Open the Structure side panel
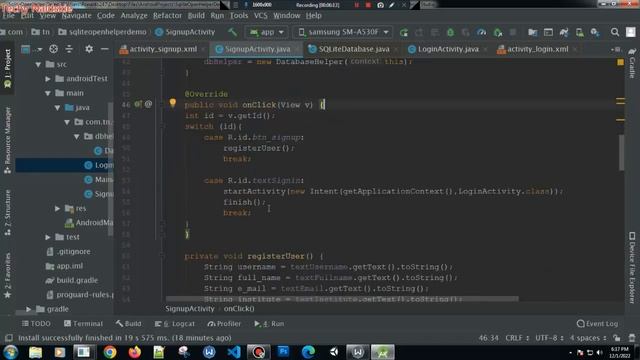 7,212
